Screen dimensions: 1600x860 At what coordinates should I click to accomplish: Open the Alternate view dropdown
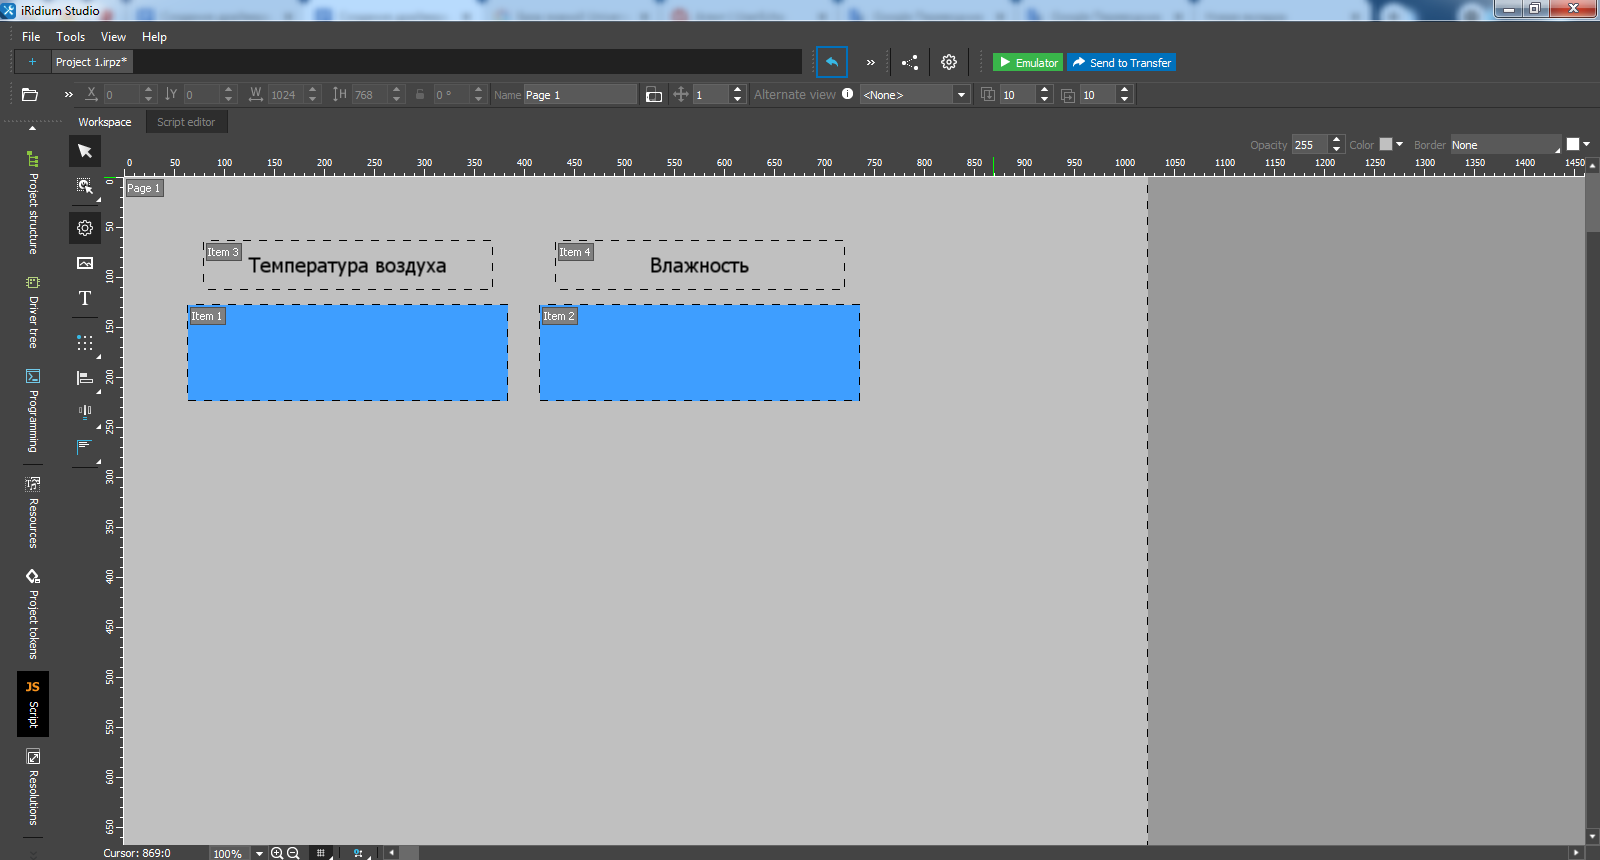coord(961,95)
